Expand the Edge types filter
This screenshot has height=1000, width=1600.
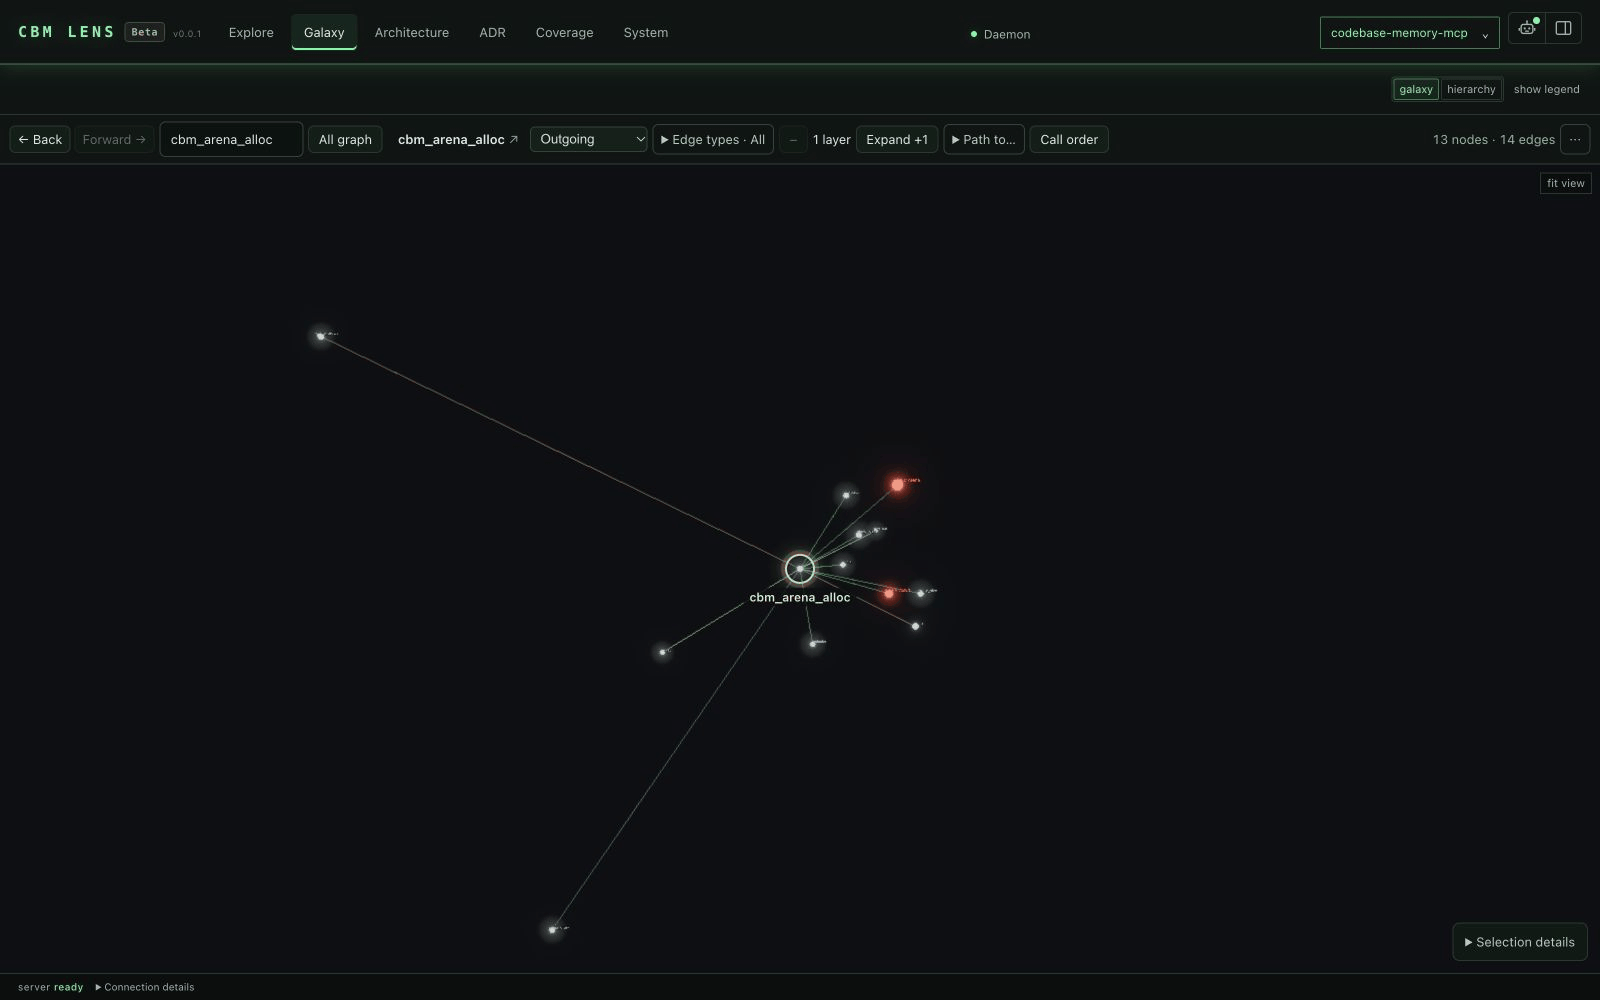[x=713, y=140]
